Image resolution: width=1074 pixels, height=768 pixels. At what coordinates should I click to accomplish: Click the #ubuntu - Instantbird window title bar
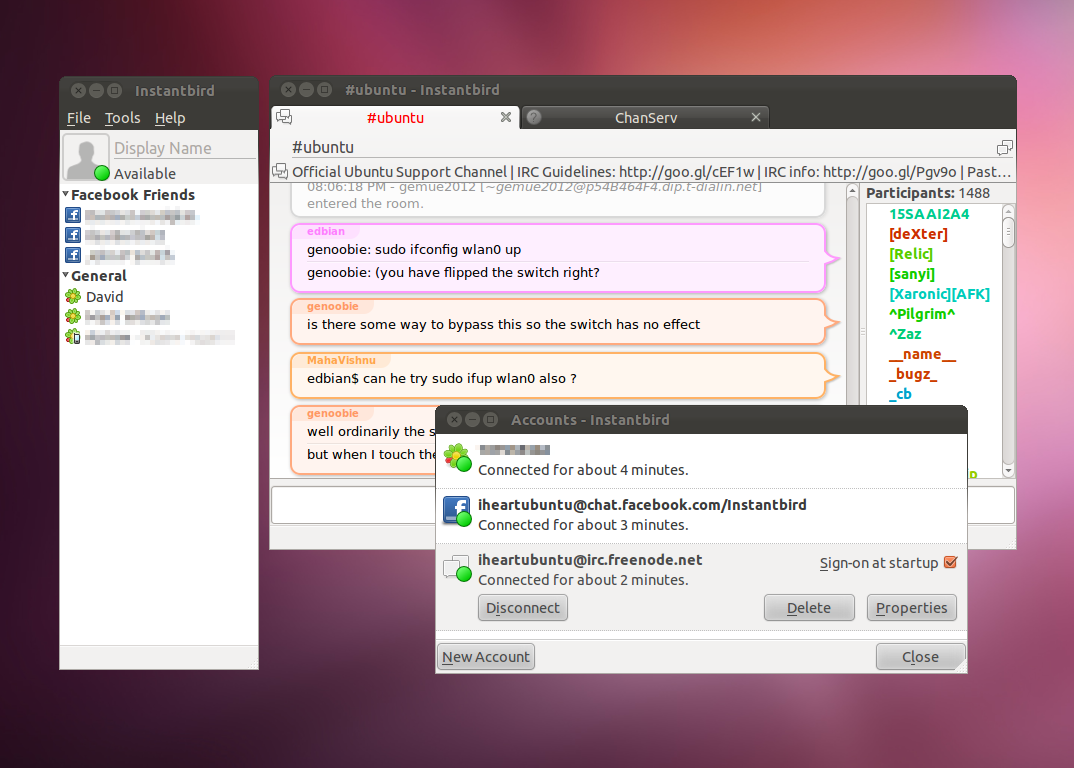(x=642, y=90)
